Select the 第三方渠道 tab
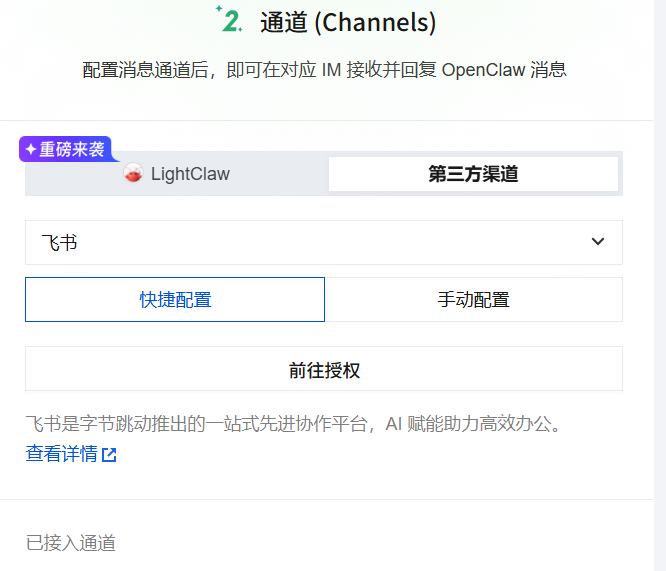The image size is (666, 571). tap(473, 174)
